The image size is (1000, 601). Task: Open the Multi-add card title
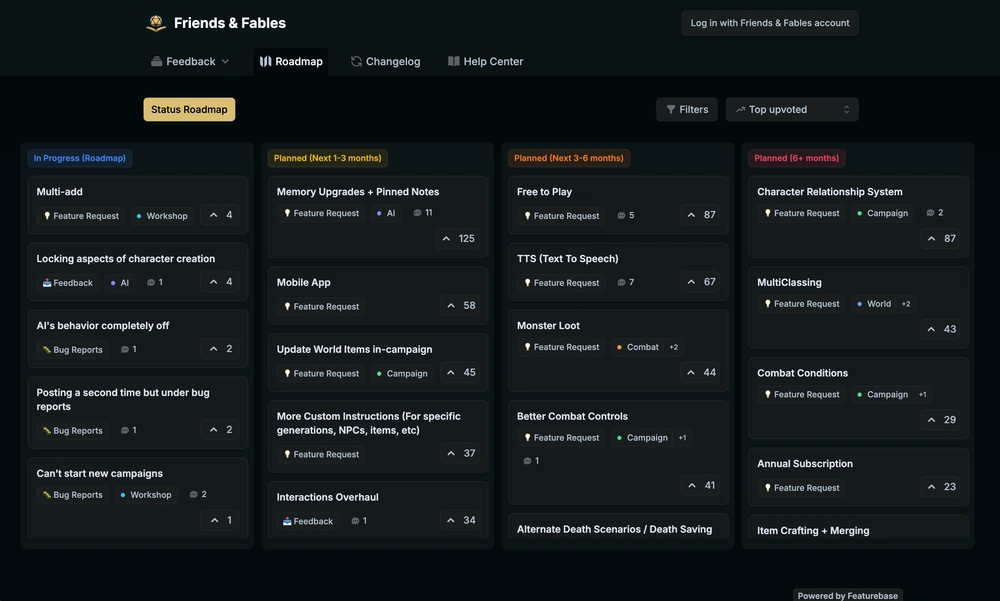coord(59,192)
